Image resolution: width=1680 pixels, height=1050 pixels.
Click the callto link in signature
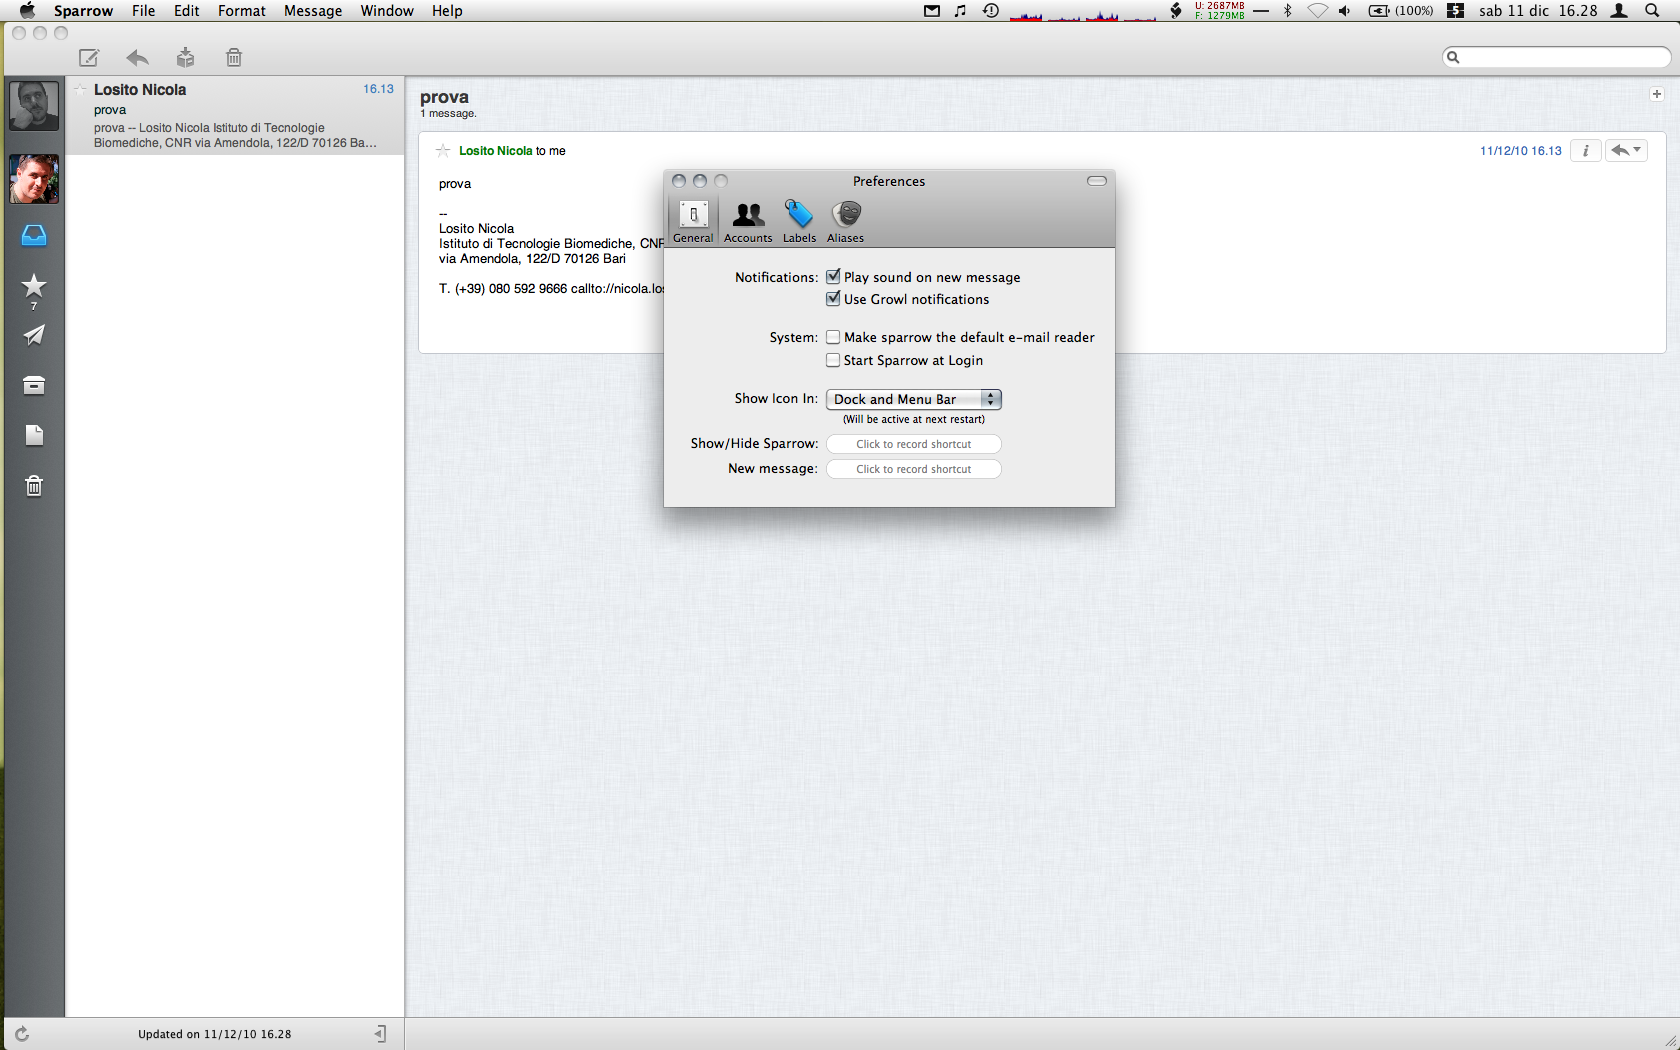coord(617,289)
